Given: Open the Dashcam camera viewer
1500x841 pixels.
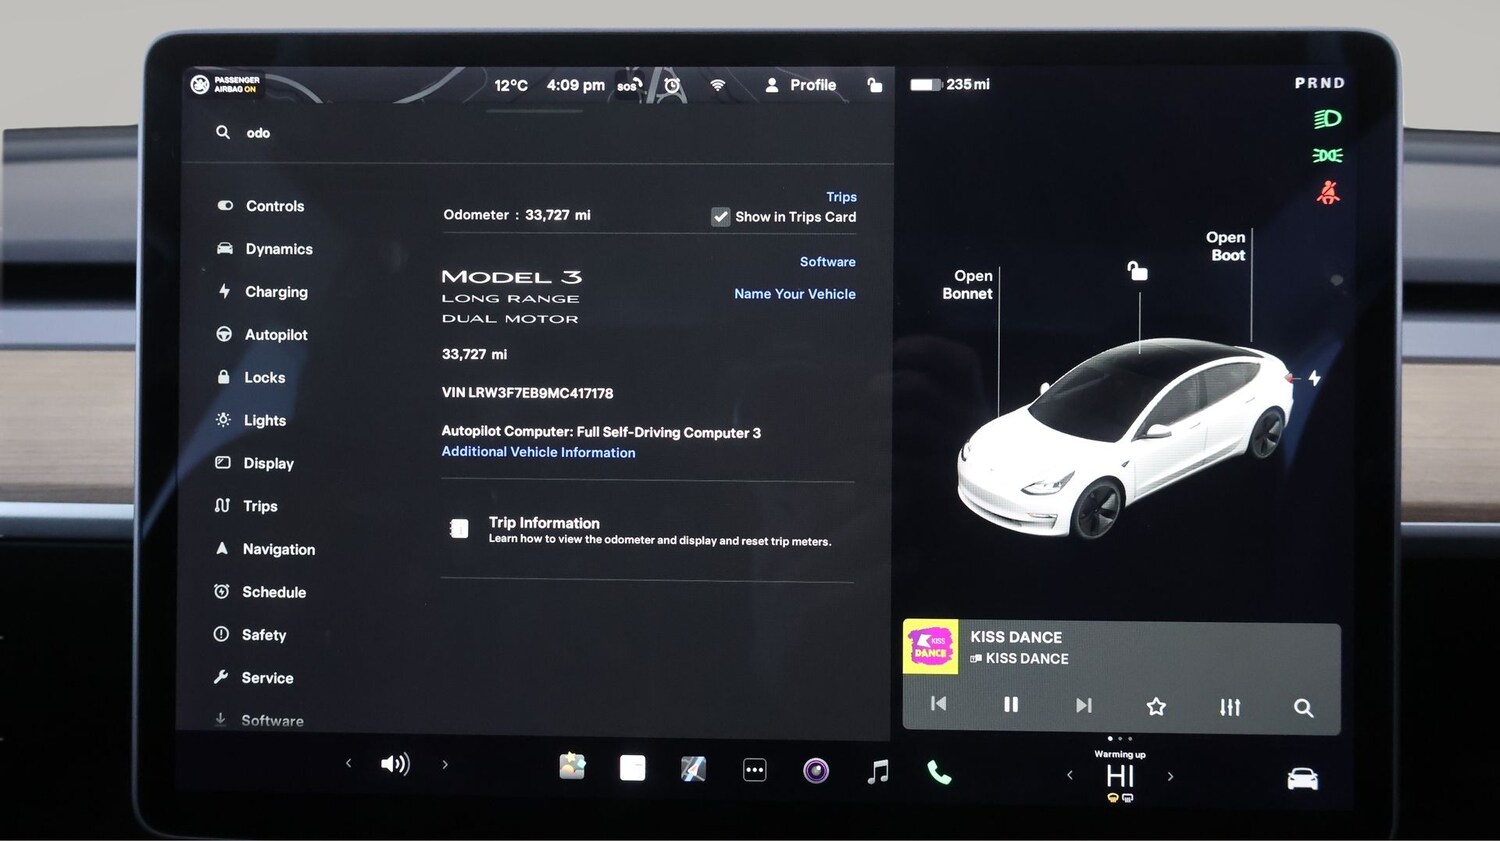Looking at the screenshot, I should (x=815, y=769).
